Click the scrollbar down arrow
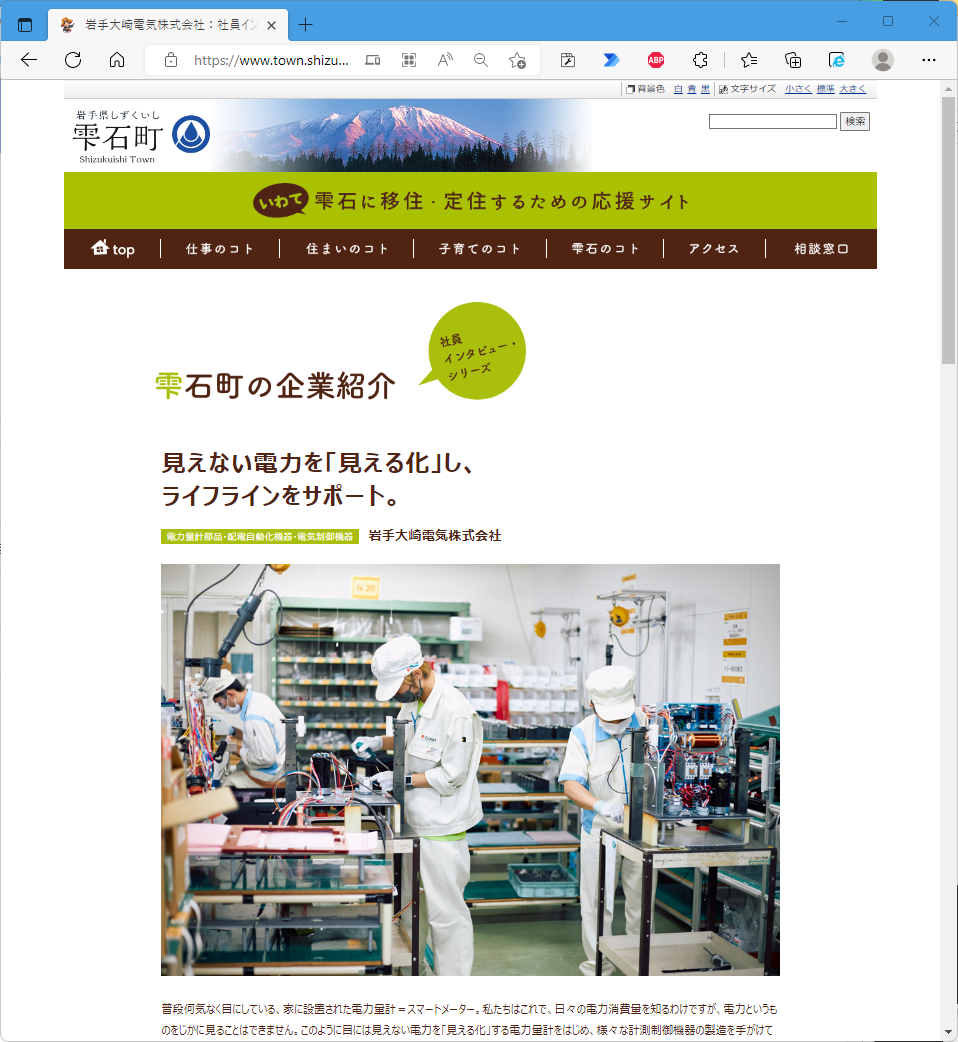 click(x=949, y=1033)
